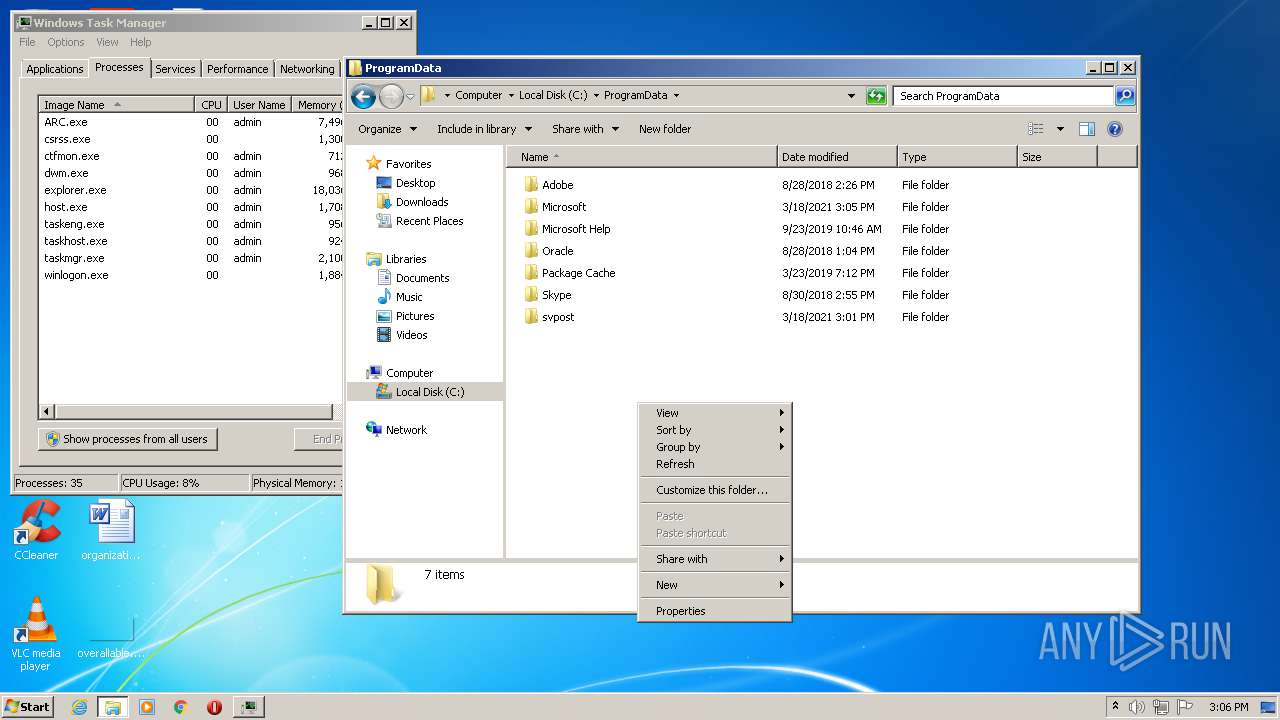The image size is (1280, 720).
Task: Select the Adobe folder icon
Action: [531, 185]
